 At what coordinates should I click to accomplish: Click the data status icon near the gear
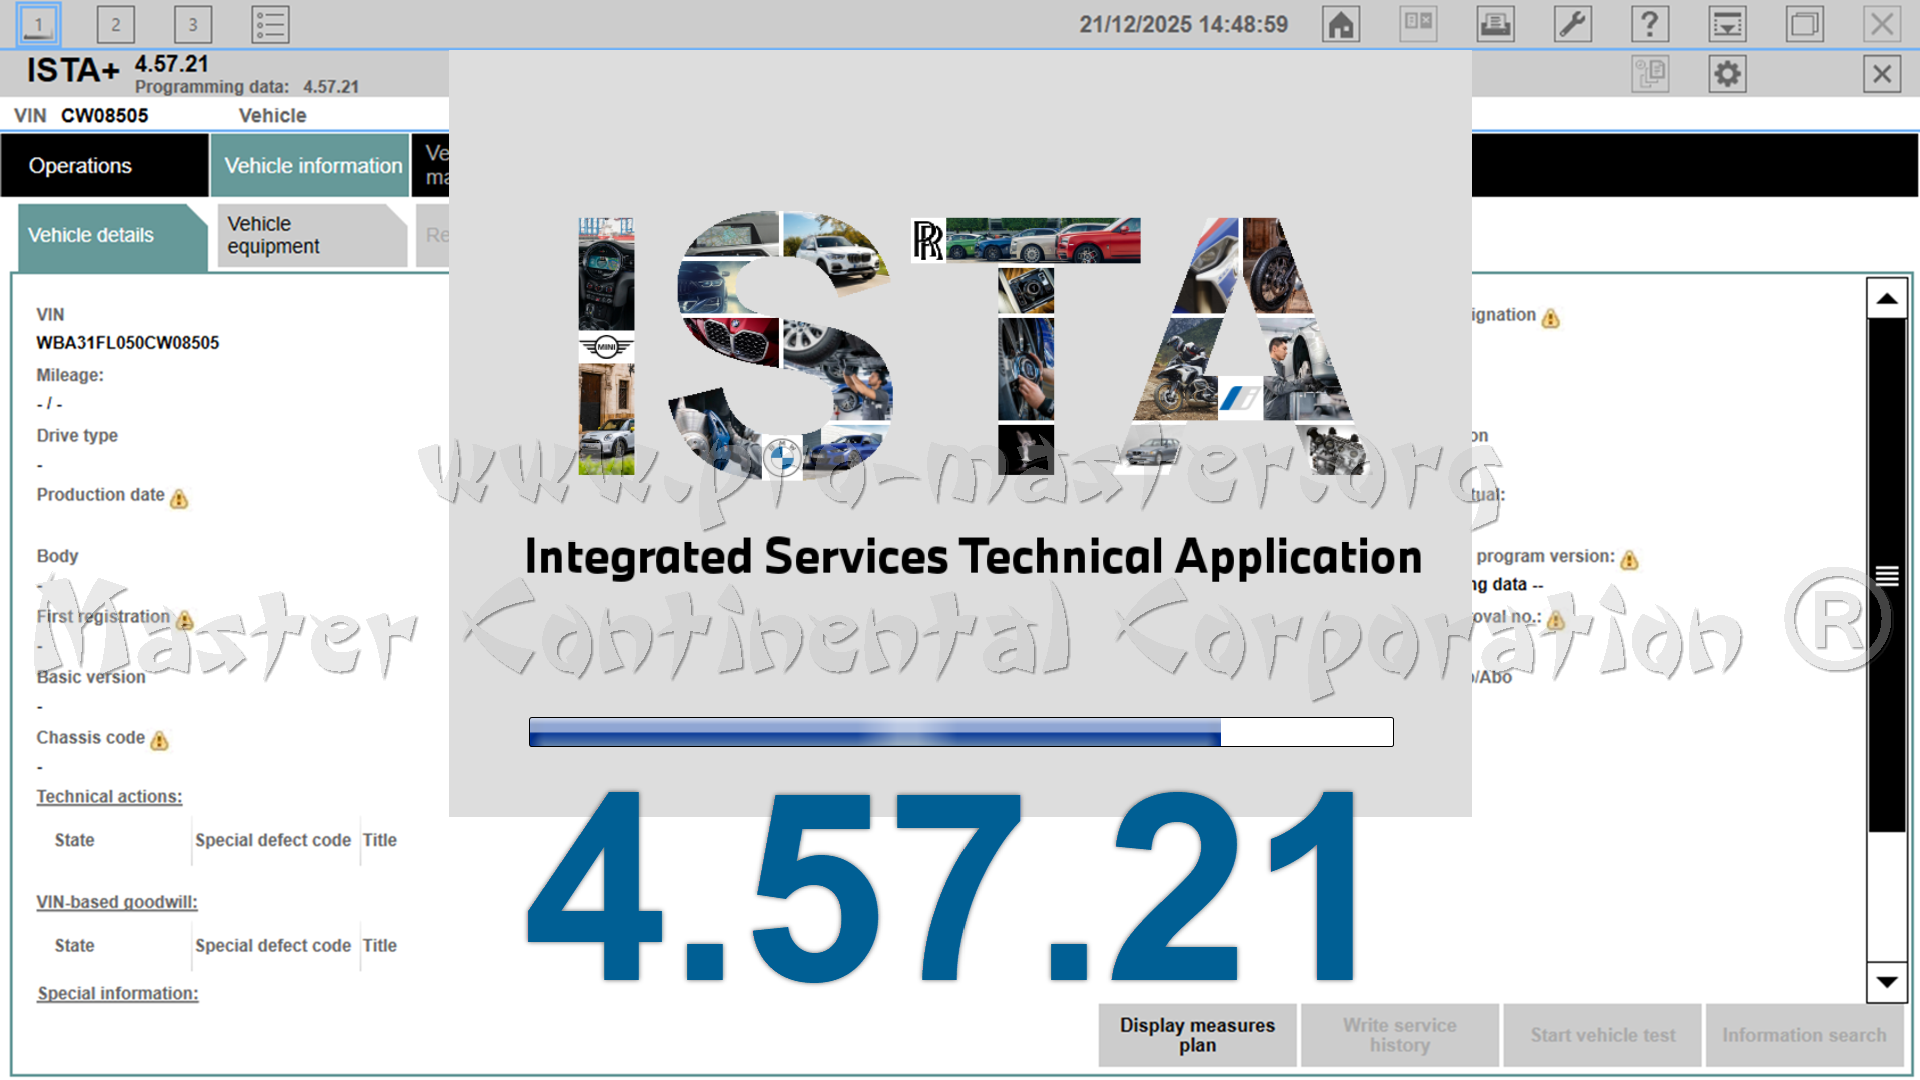coord(1650,73)
